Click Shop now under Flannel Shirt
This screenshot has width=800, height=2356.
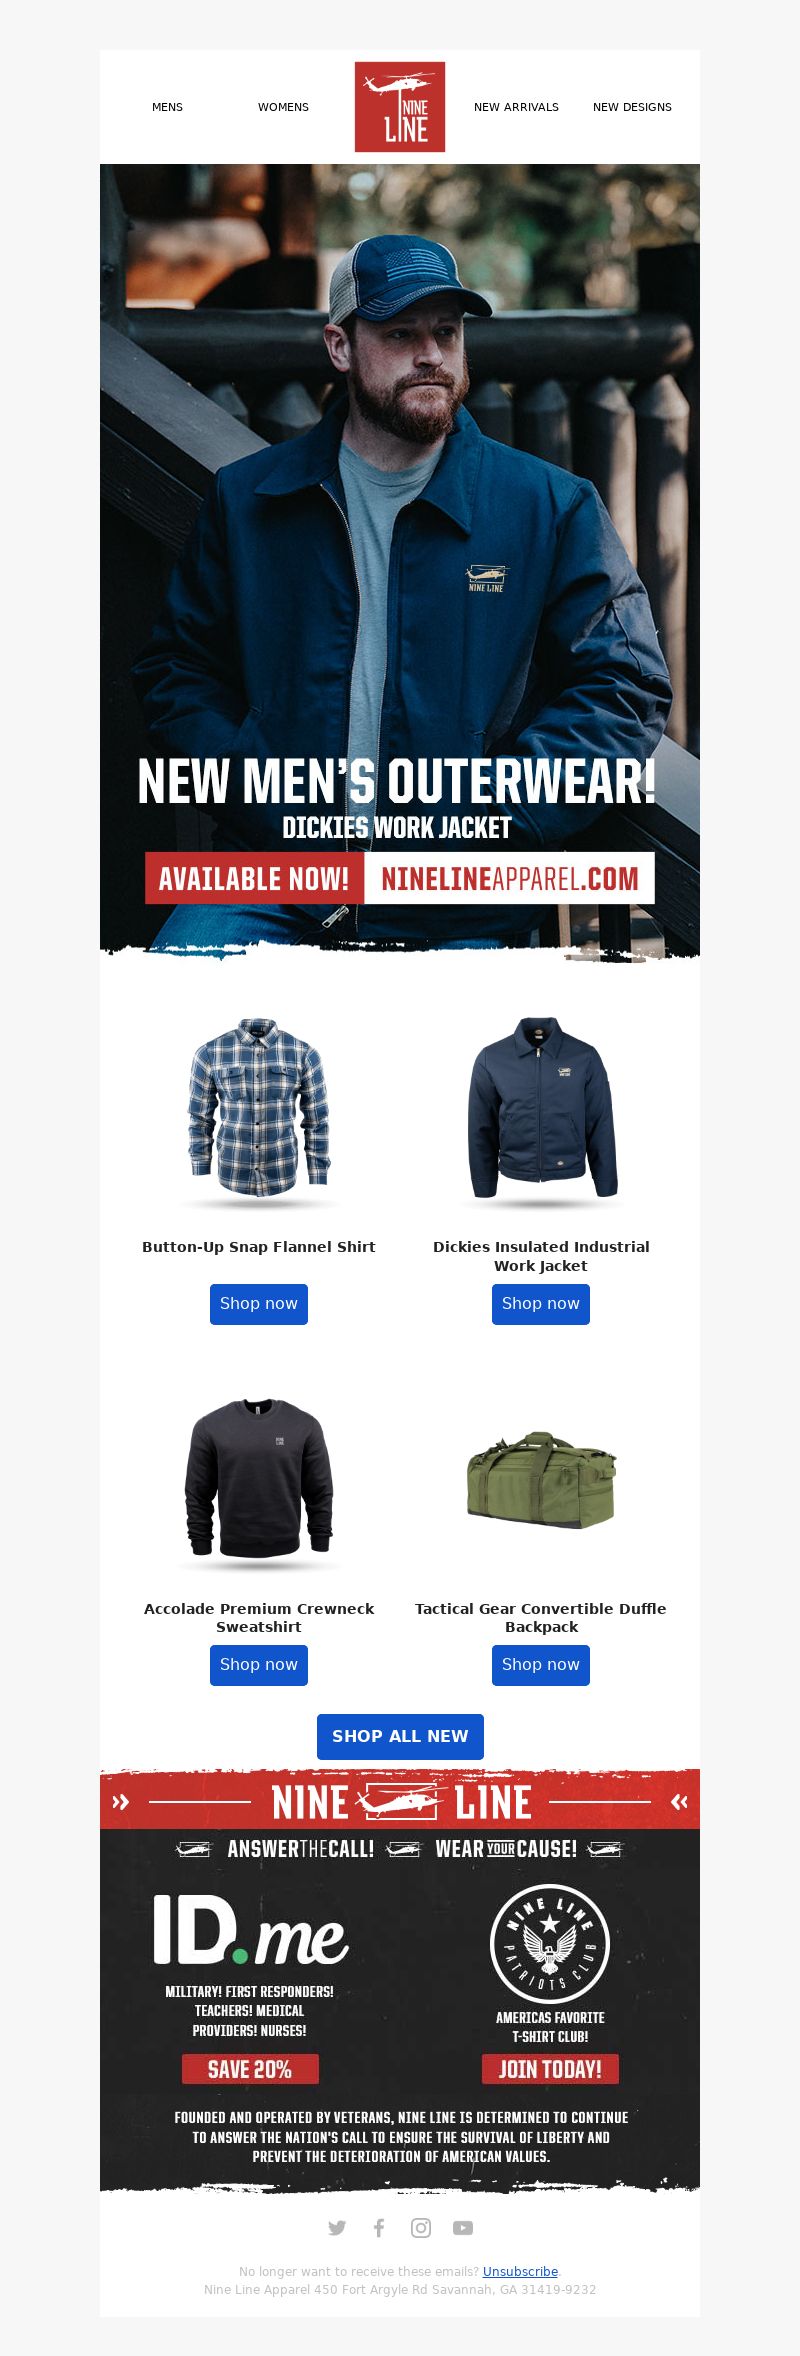point(259,1304)
